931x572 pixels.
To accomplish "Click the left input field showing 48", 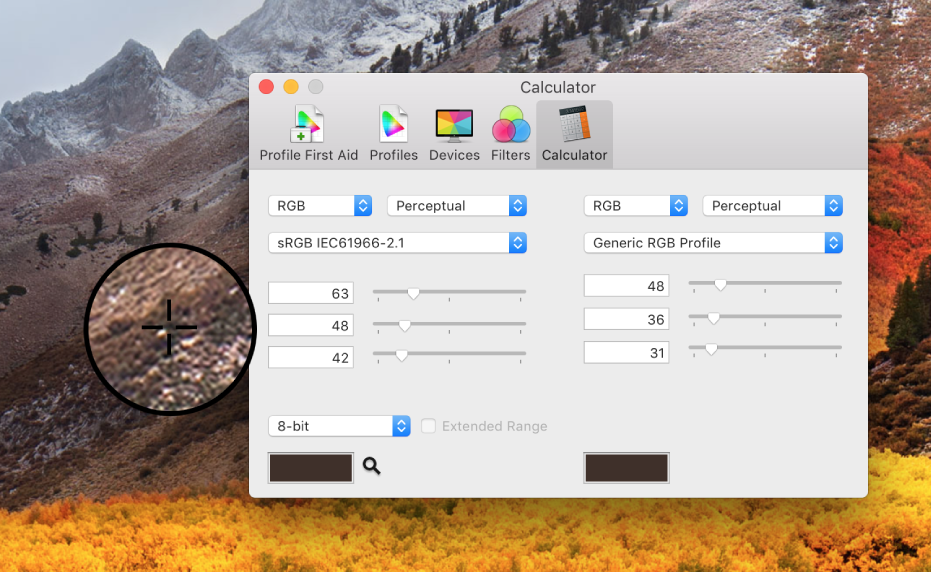I will [x=311, y=325].
